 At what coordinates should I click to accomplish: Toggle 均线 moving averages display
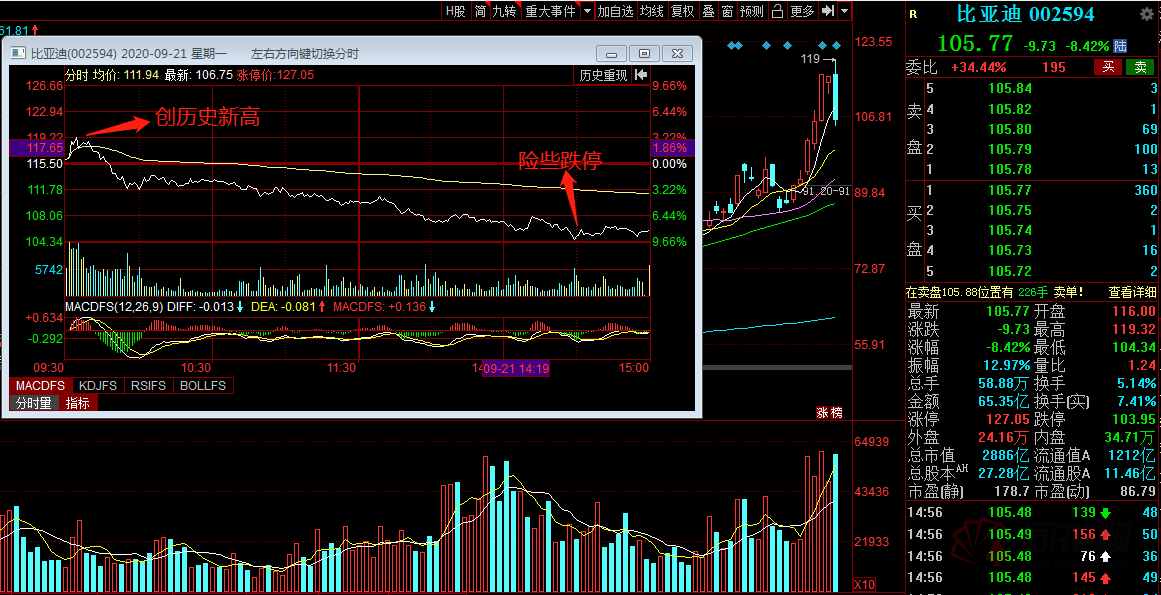[652, 11]
